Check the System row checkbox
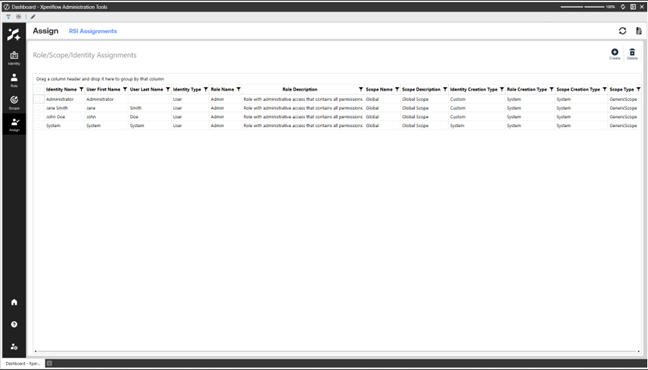This screenshot has width=648, height=370. click(38, 125)
